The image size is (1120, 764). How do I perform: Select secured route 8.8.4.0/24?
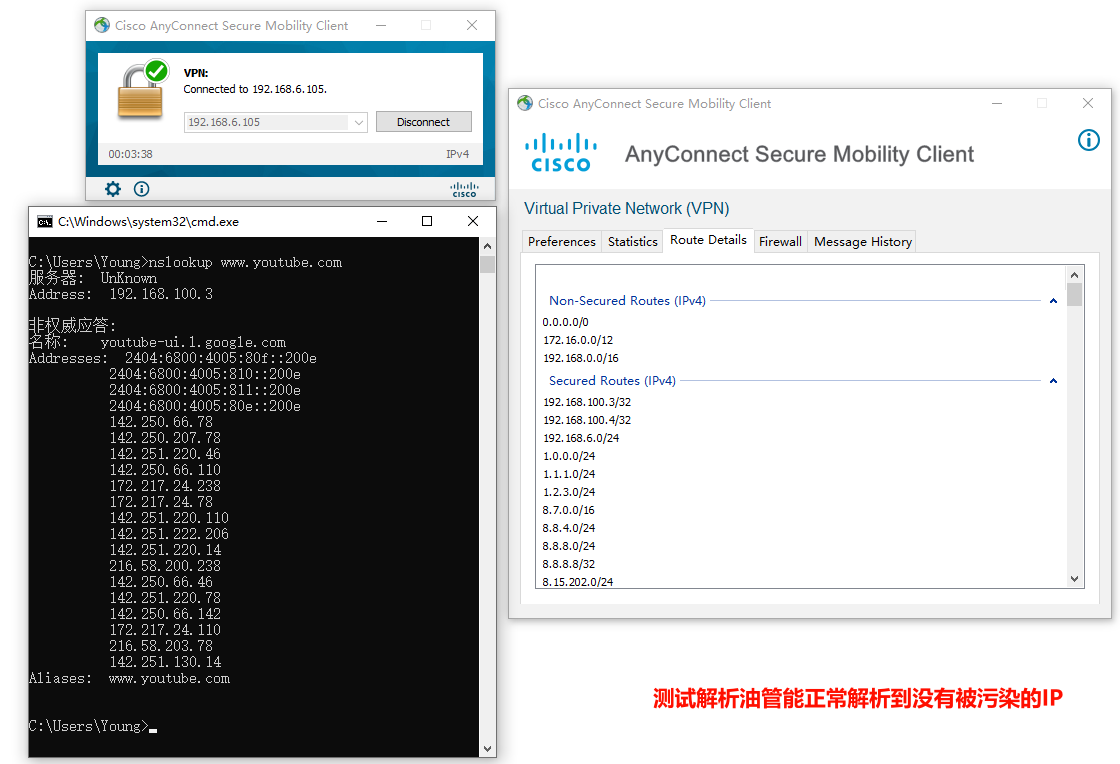tap(569, 528)
